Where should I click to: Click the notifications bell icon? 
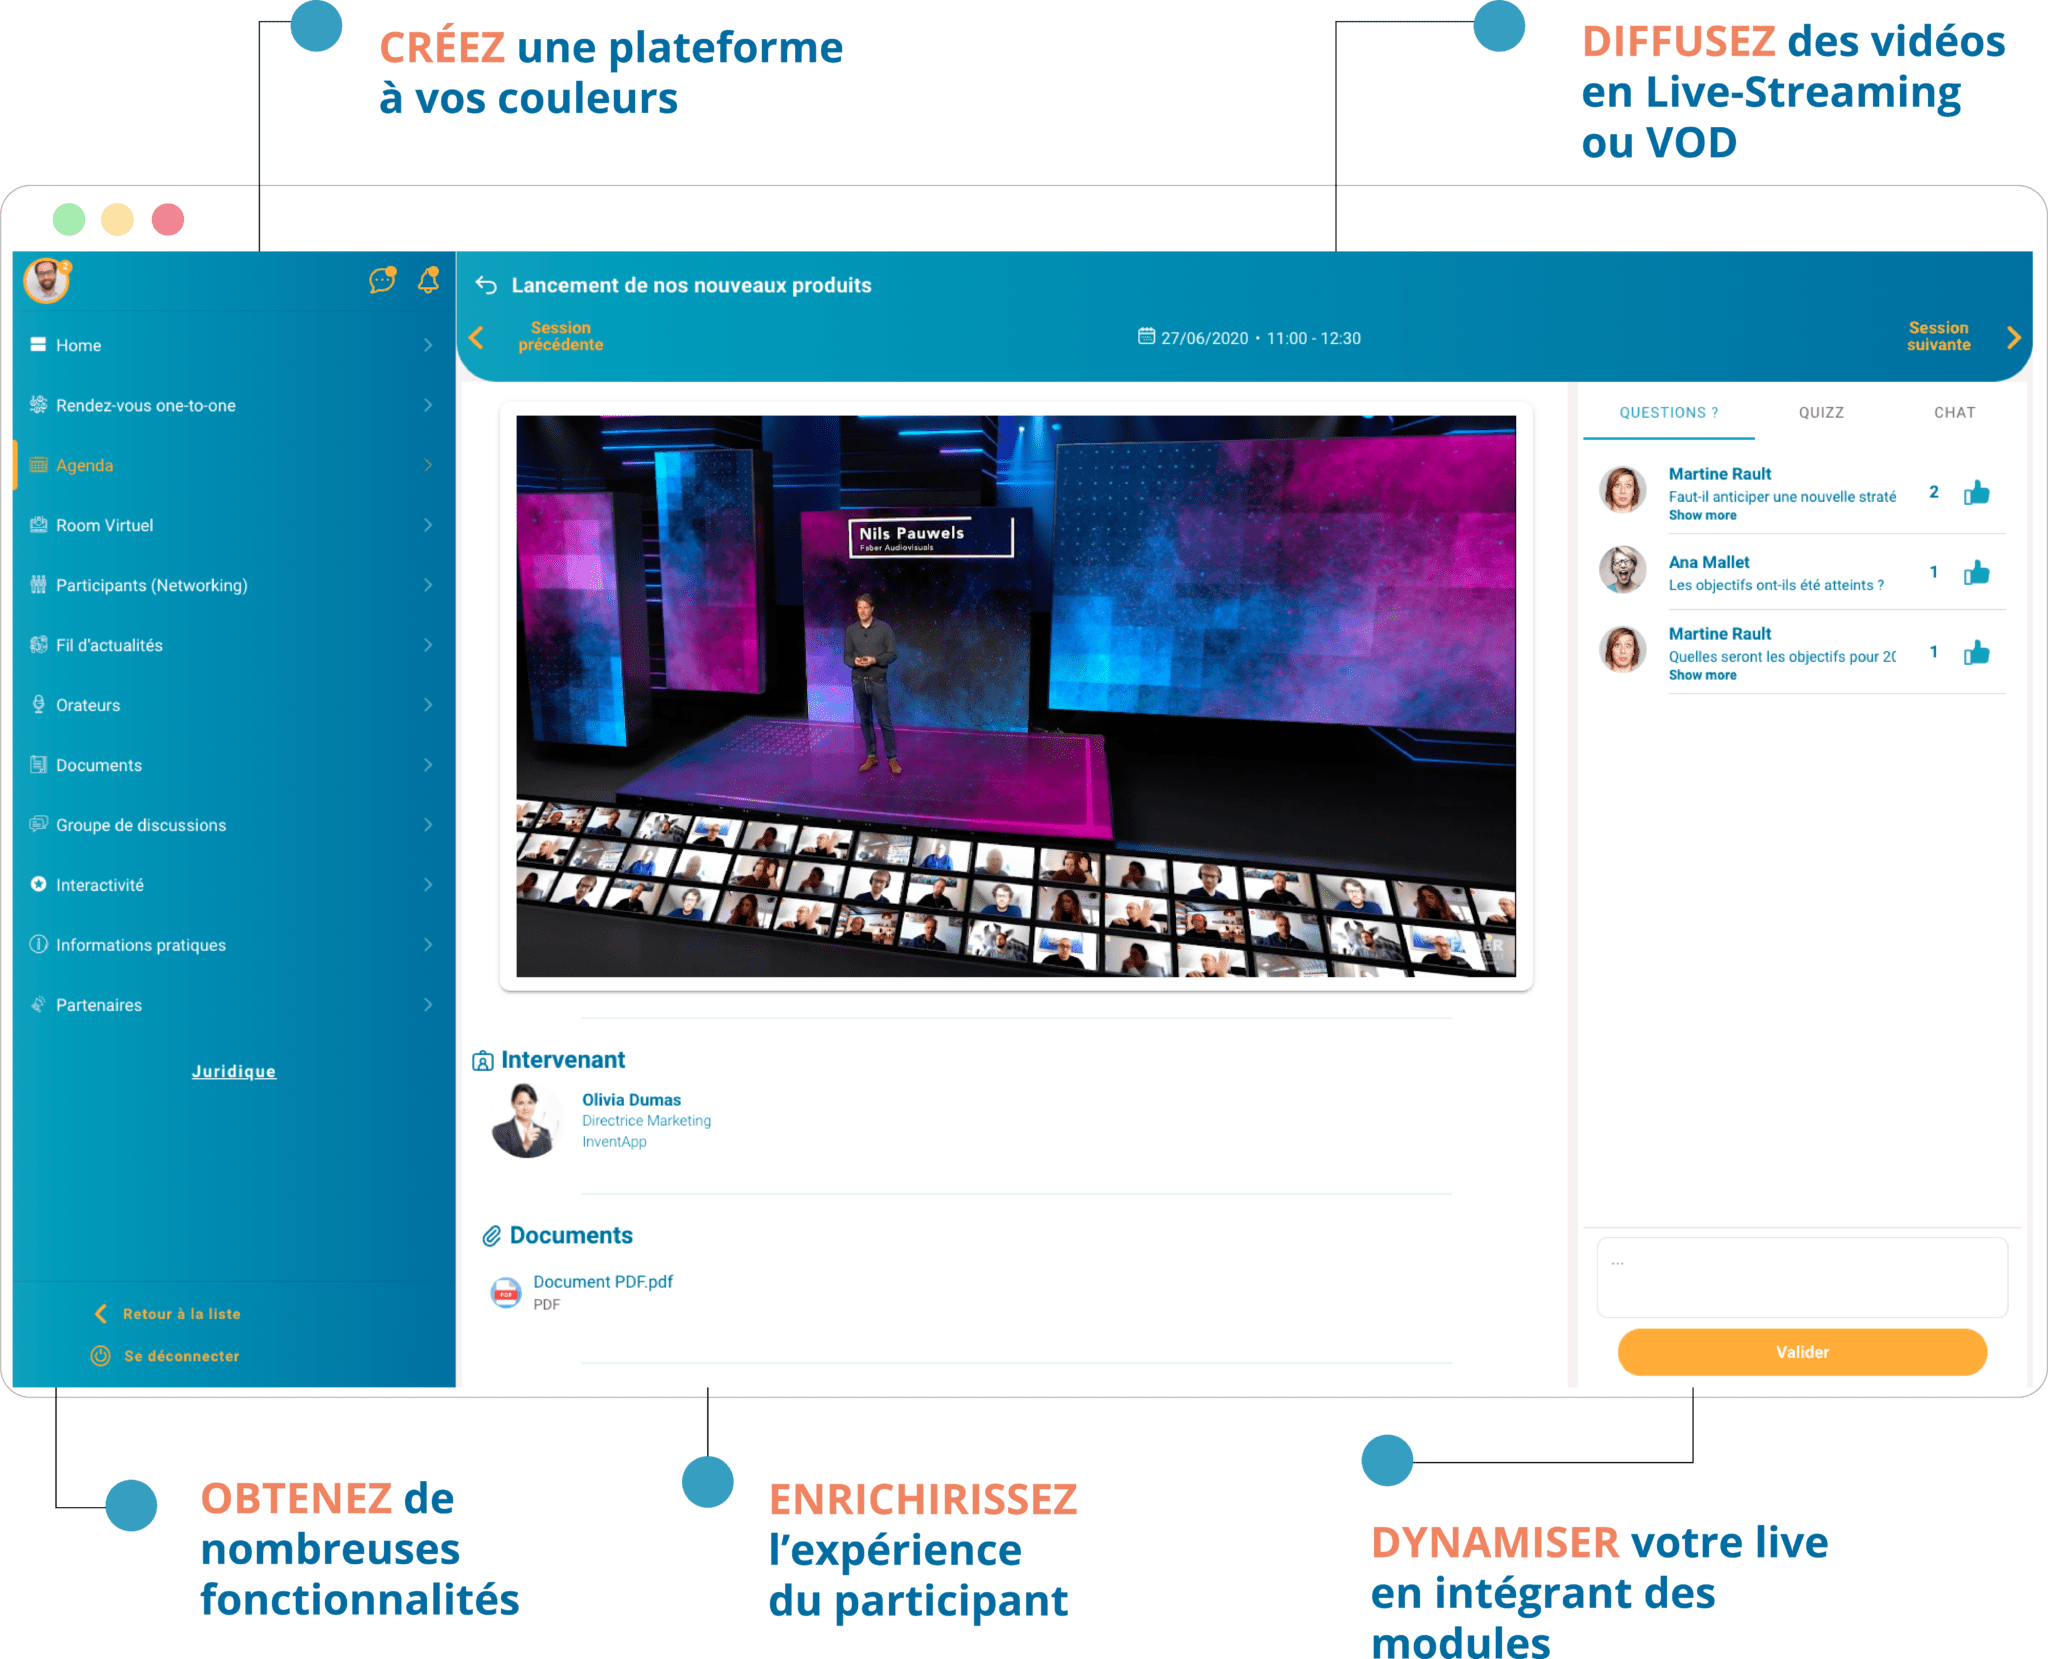[428, 280]
